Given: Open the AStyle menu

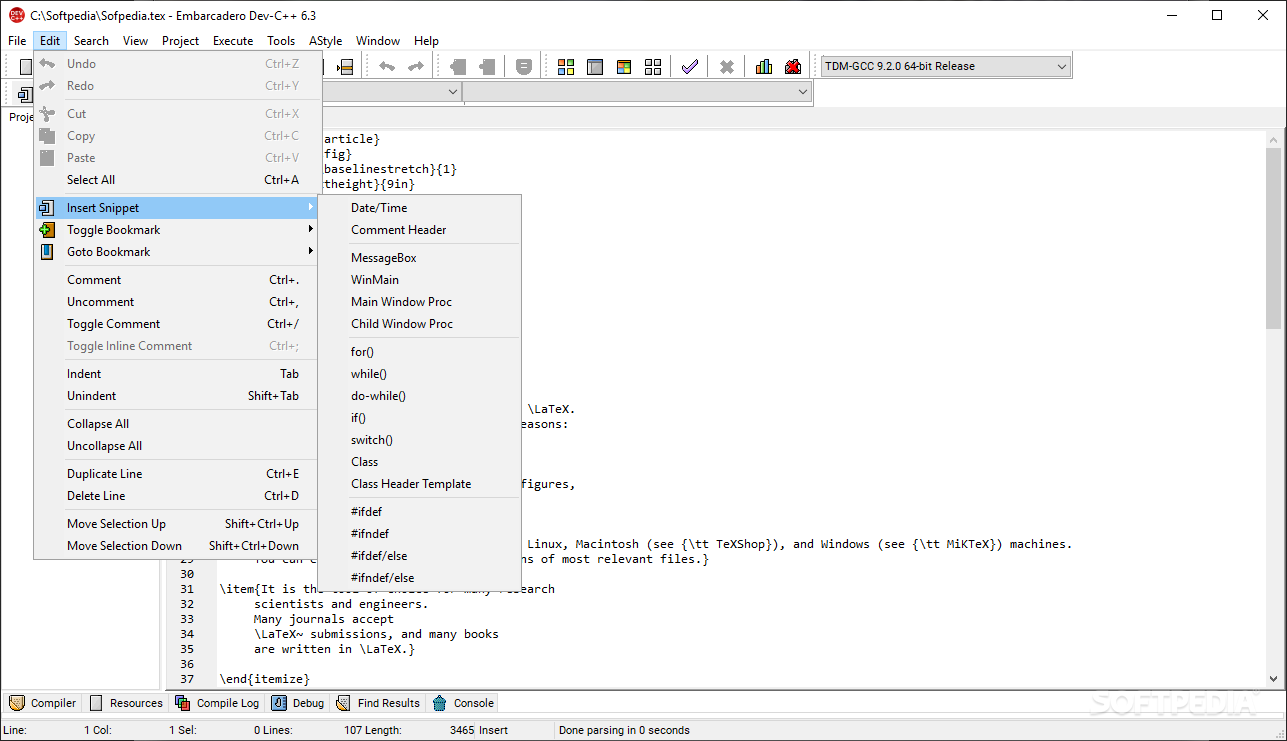Looking at the screenshot, I should click(325, 41).
